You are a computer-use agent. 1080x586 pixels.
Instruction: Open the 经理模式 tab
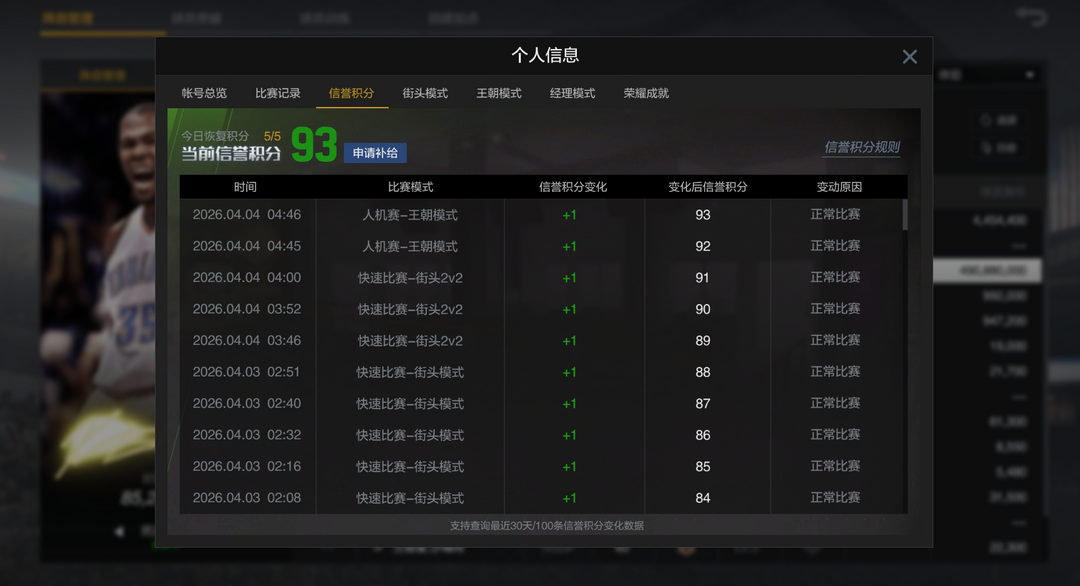pos(572,93)
